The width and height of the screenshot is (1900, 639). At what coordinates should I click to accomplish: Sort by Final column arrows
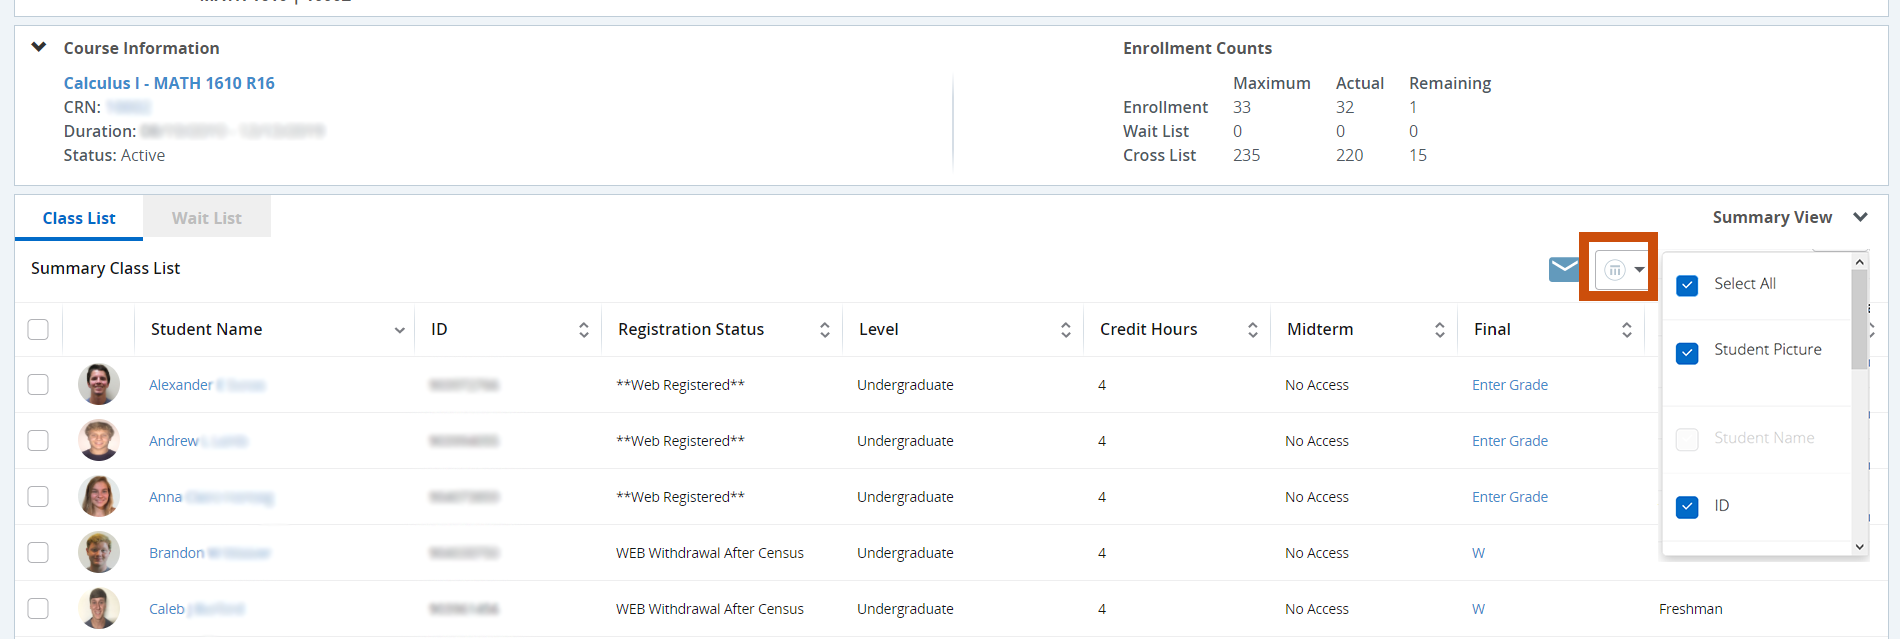(x=1626, y=330)
